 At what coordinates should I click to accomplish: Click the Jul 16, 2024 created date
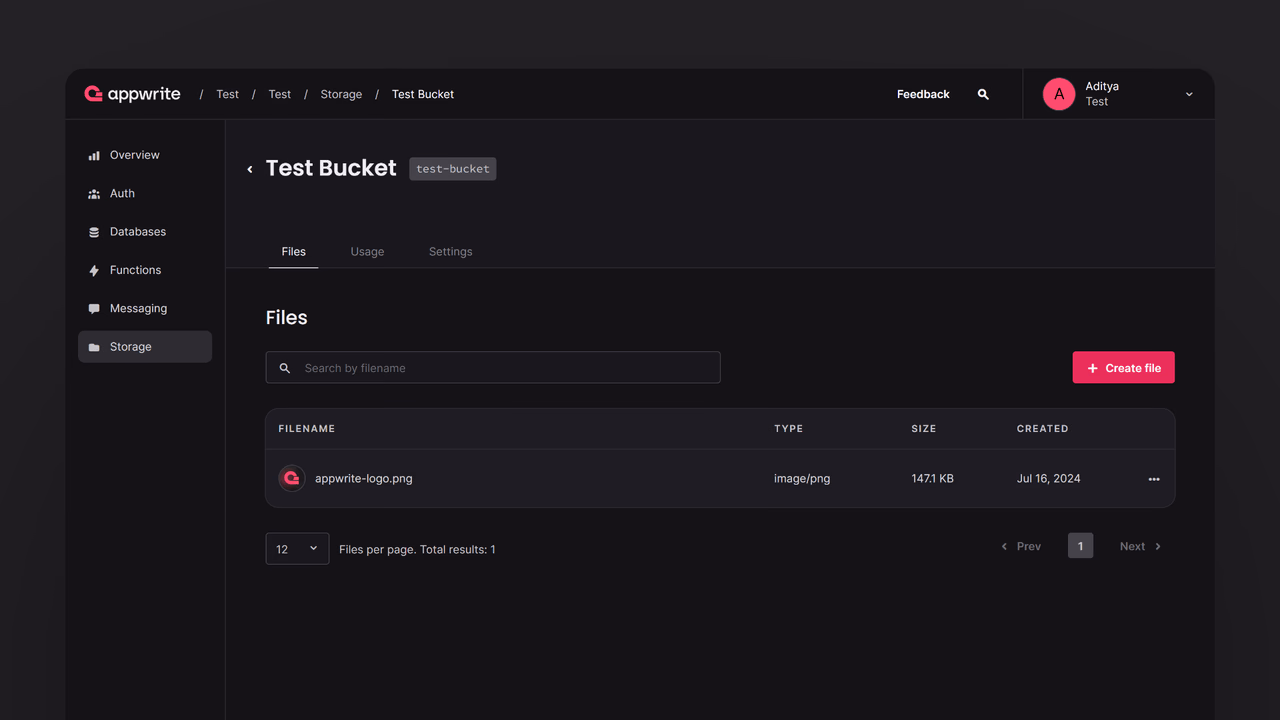(x=1048, y=479)
